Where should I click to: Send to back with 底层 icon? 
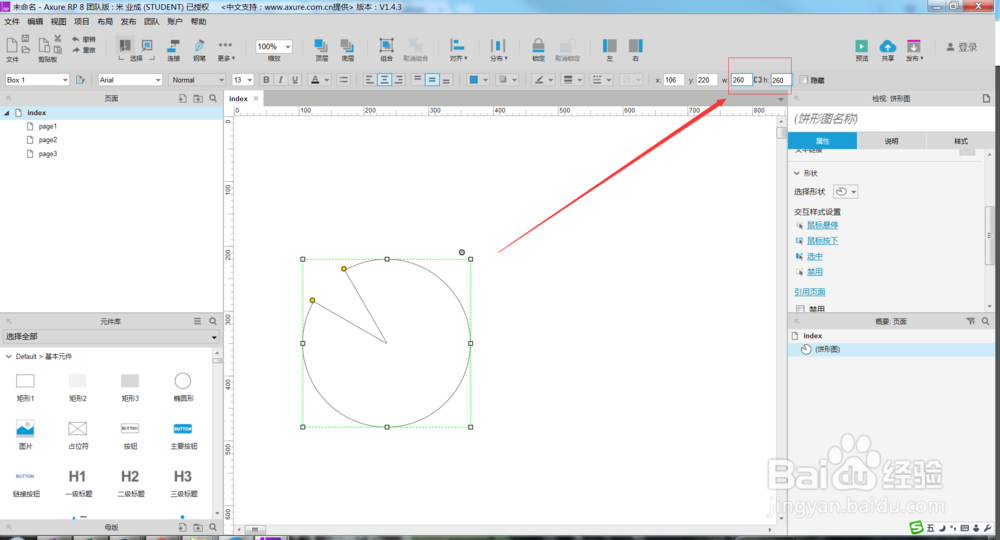[347, 45]
